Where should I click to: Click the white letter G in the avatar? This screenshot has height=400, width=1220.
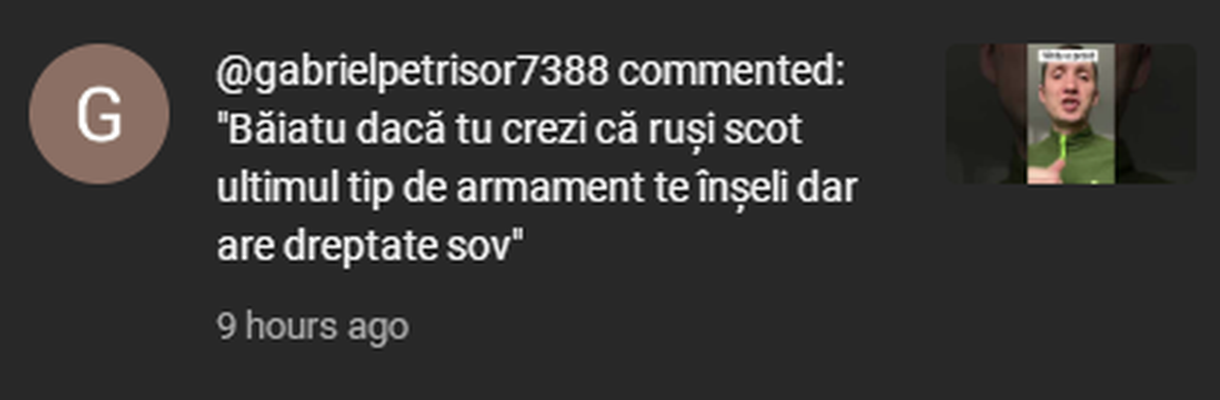99,115
